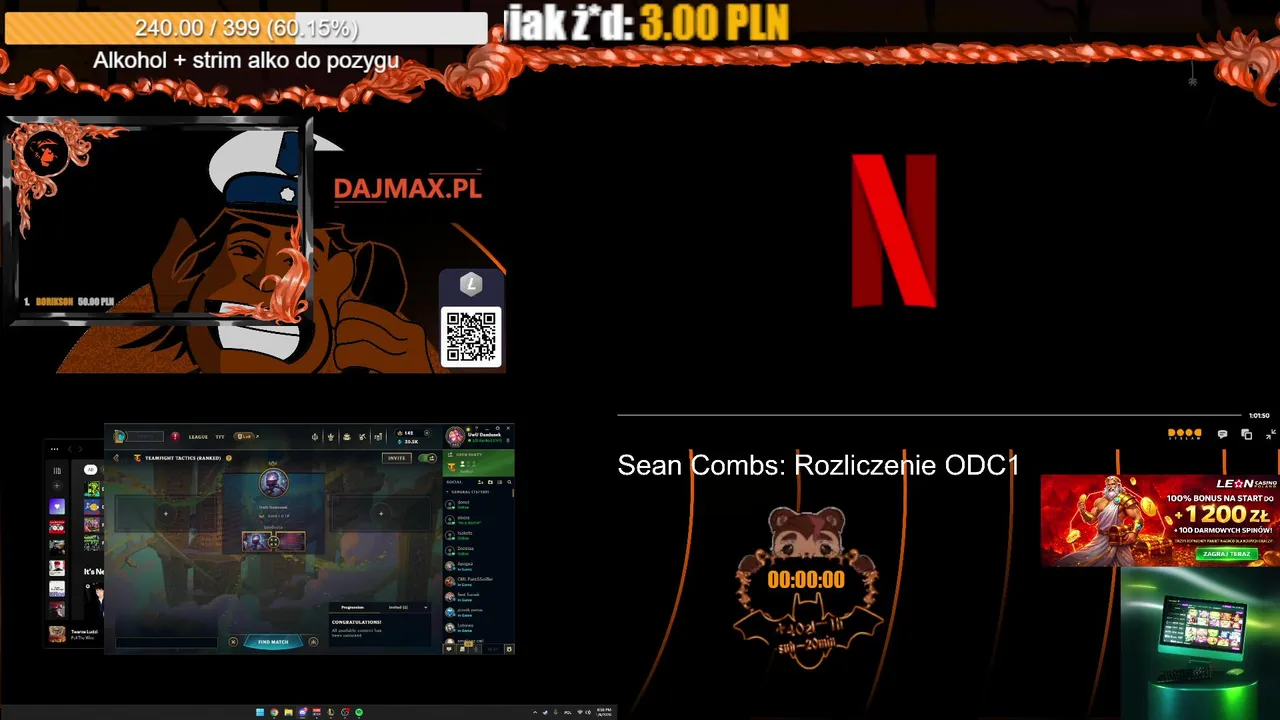1280x720 pixels.
Task: Open the red alert icon in League client
Action: [x=175, y=436]
